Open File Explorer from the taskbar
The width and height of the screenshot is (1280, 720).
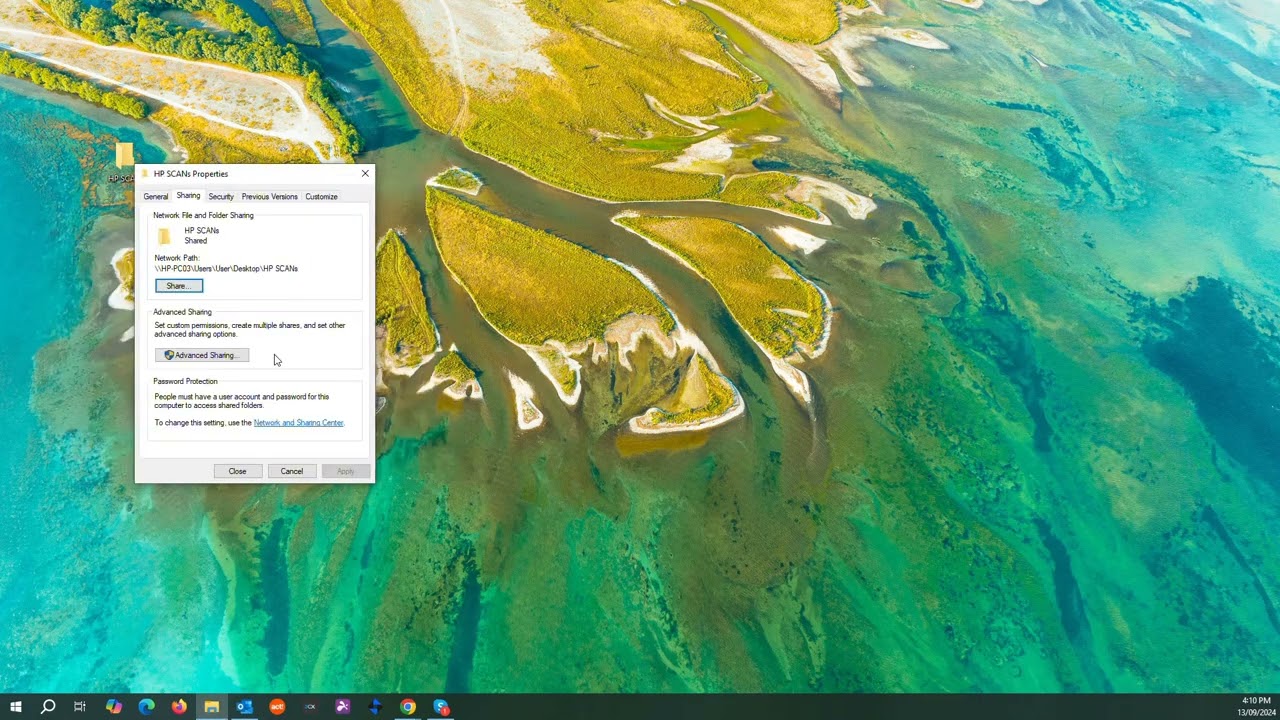[x=212, y=707]
